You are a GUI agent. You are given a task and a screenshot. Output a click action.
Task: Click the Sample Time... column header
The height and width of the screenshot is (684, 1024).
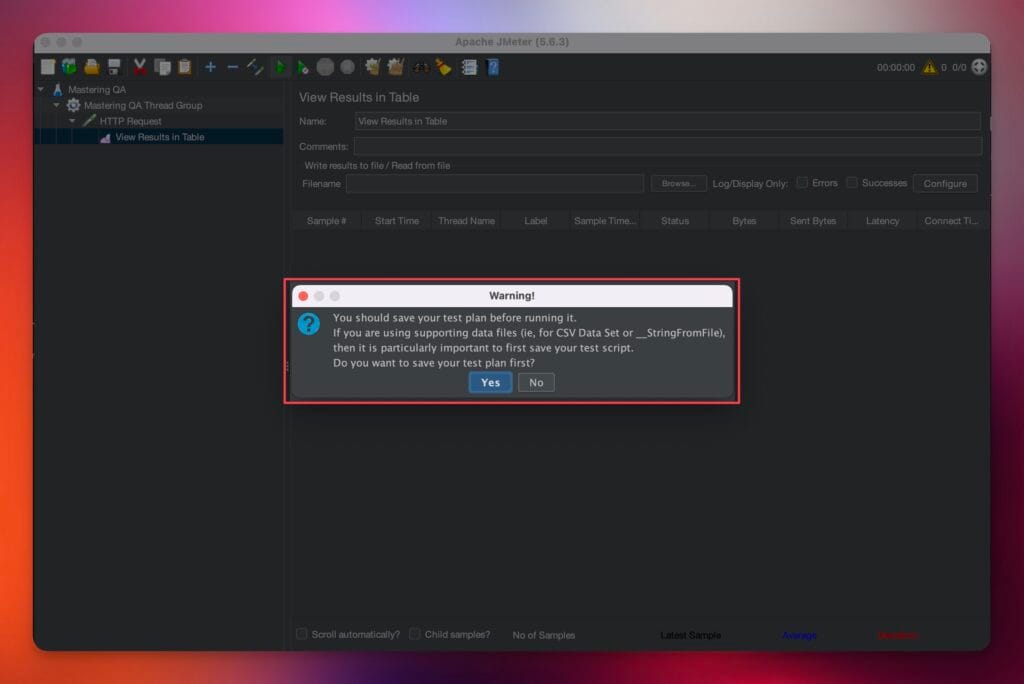pyautogui.click(x=605, y=221)
